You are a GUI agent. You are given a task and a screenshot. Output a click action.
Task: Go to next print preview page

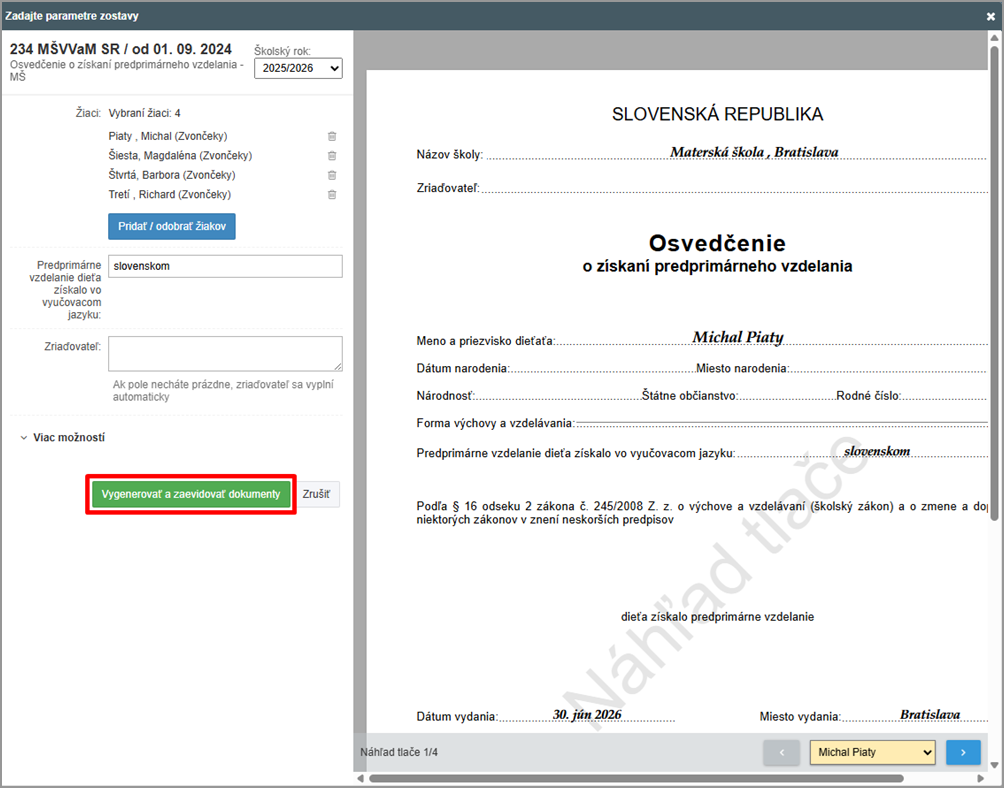(963, 752)
